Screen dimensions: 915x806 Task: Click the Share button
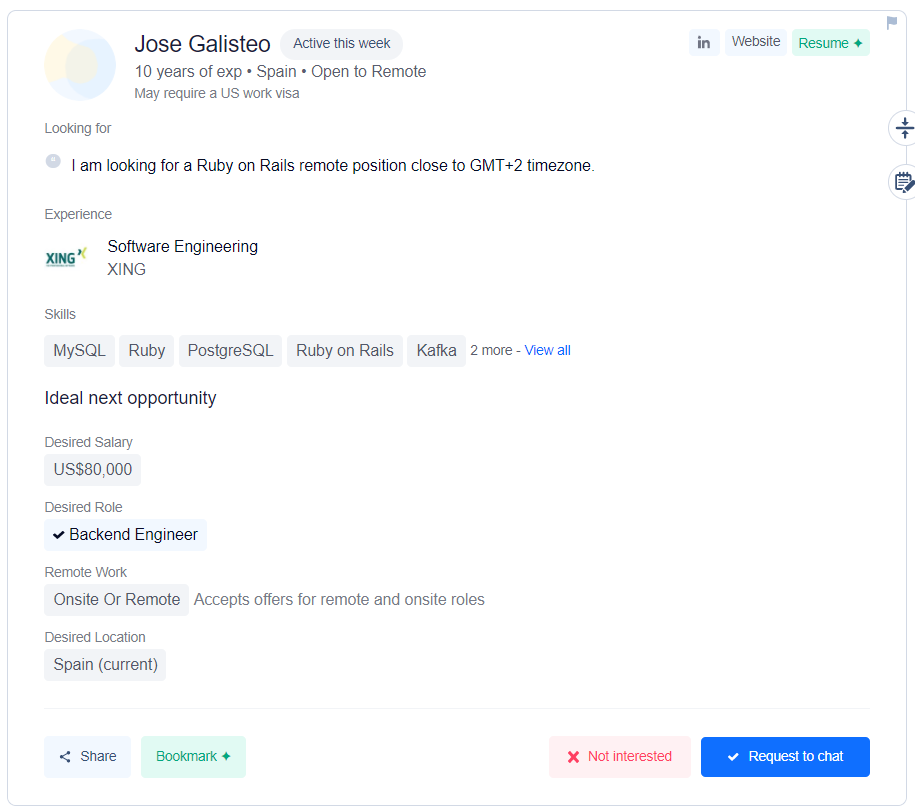tap(87, 757)
